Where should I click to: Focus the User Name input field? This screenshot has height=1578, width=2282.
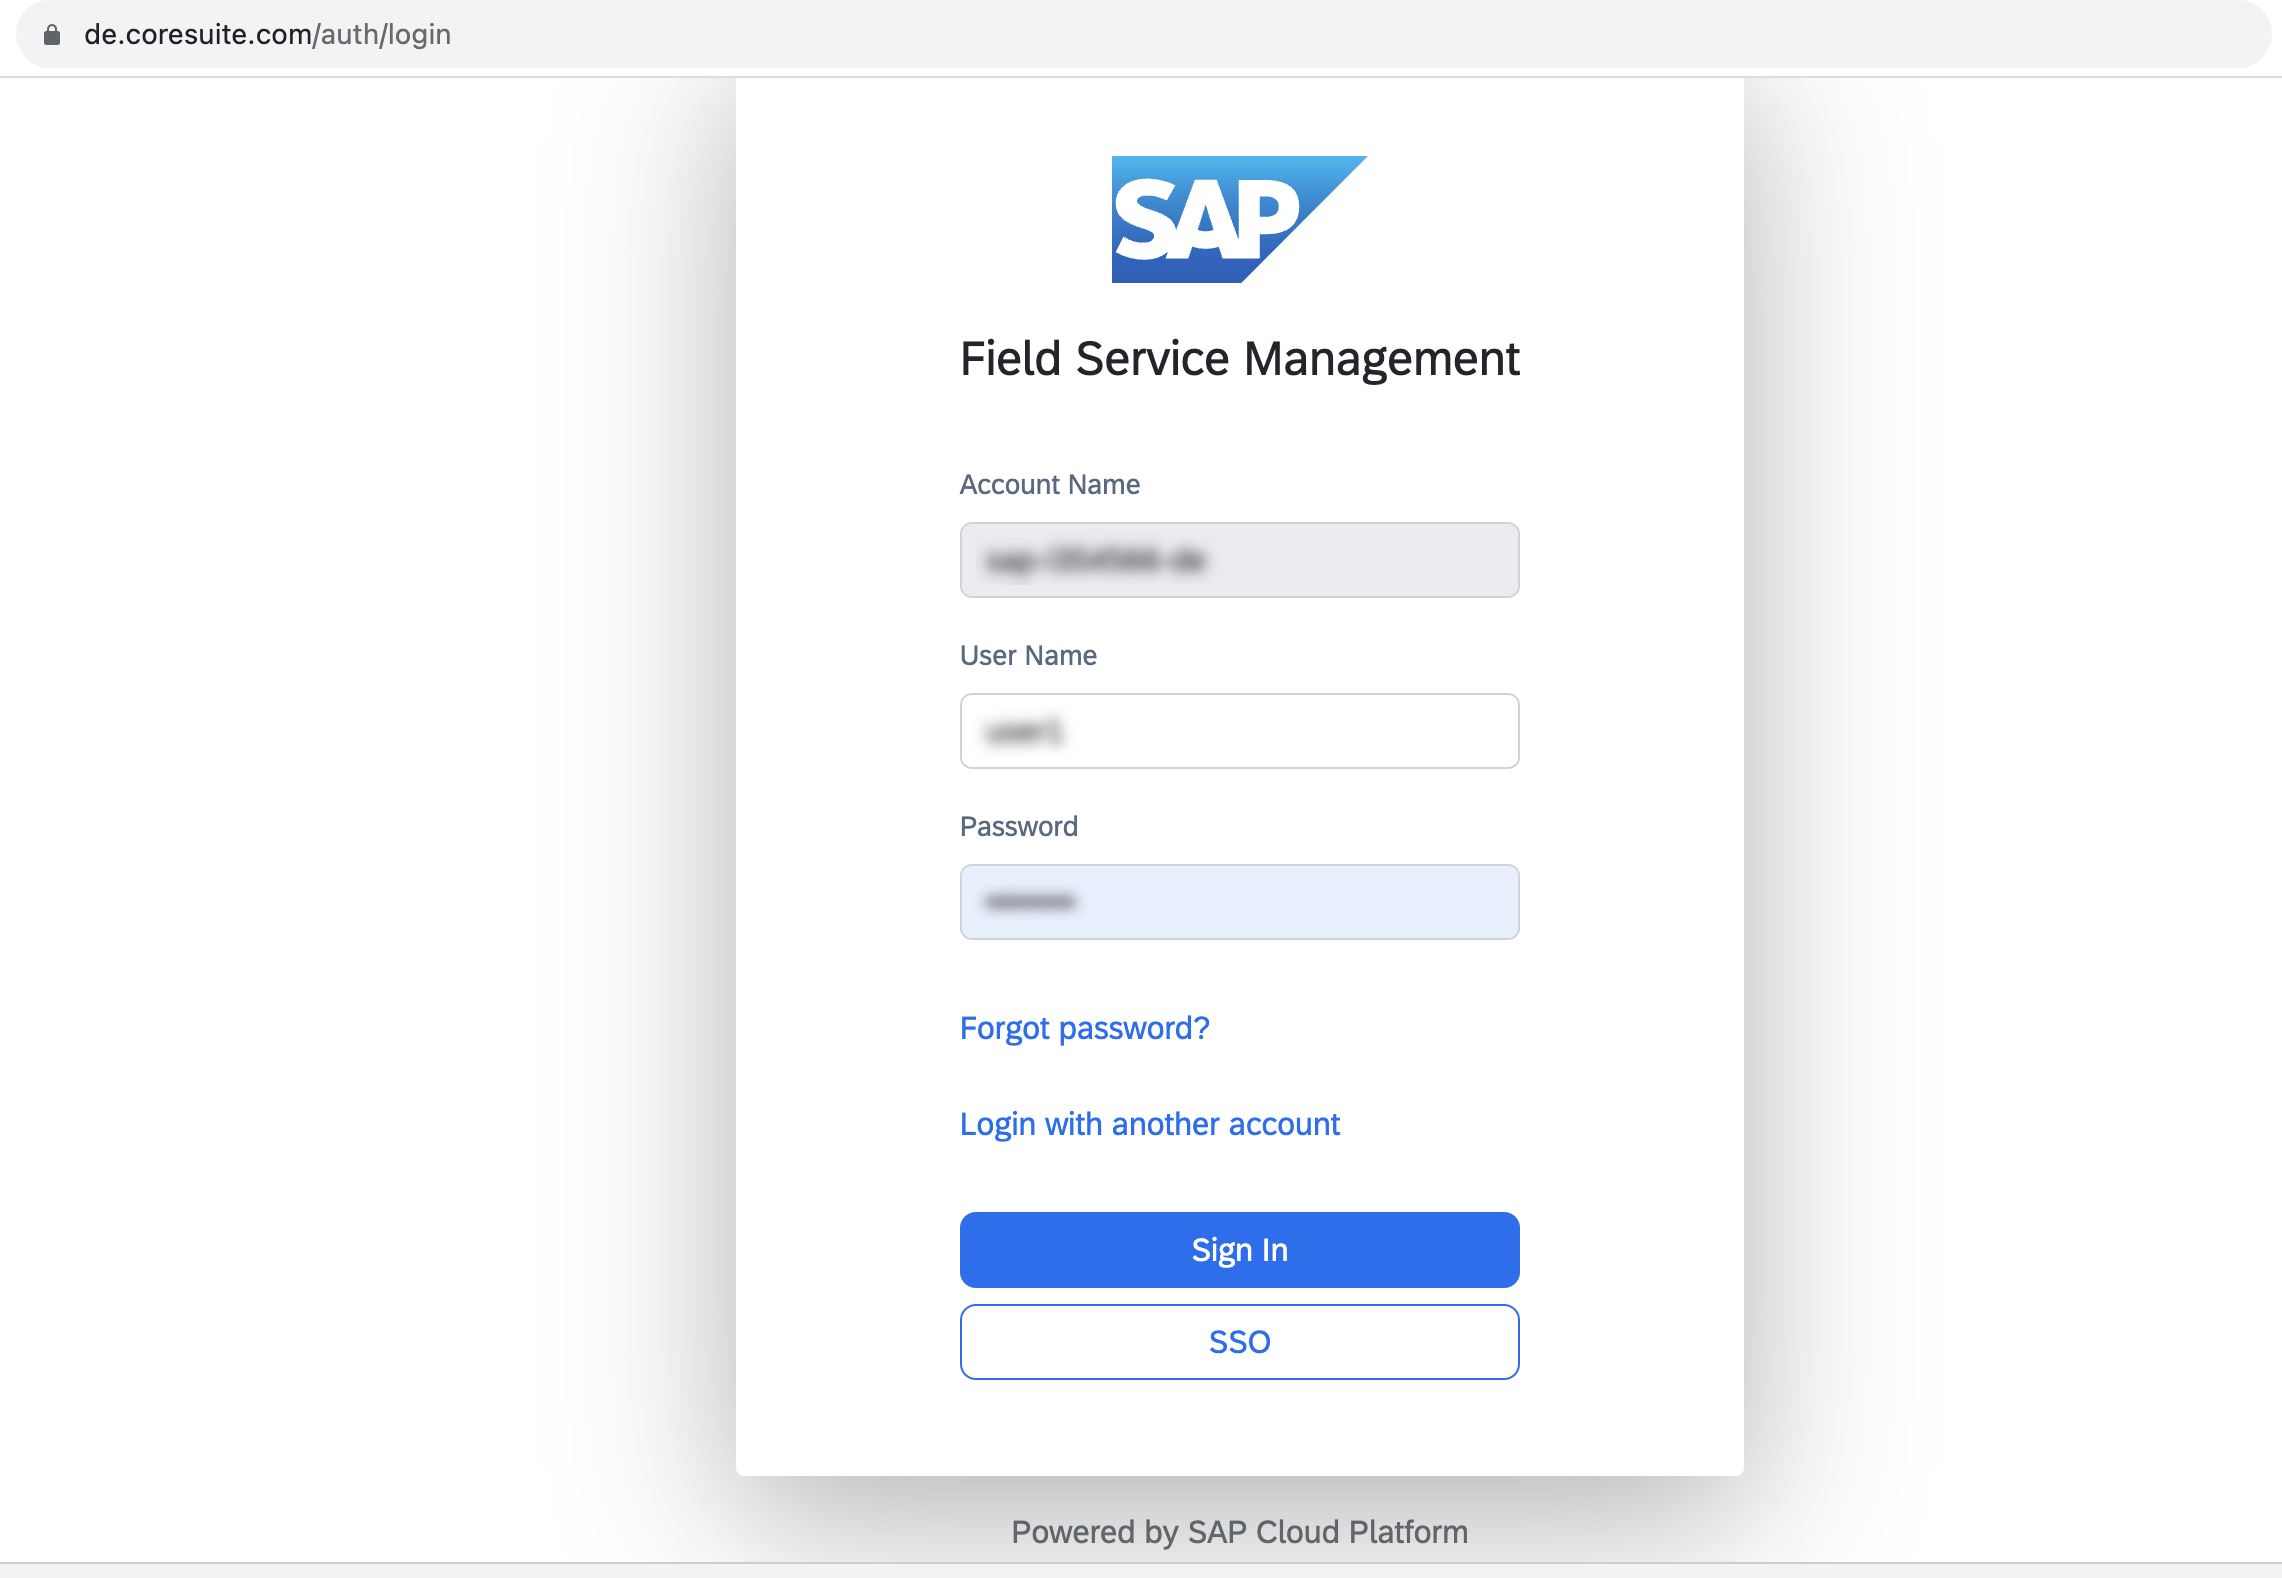pos(1239,731)
